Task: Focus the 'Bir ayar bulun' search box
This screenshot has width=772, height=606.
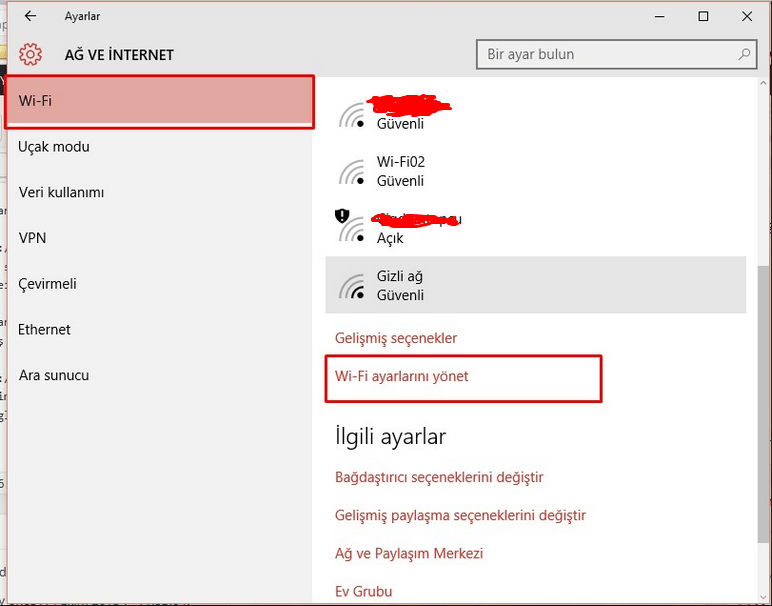Action: (x=616, y=54)
